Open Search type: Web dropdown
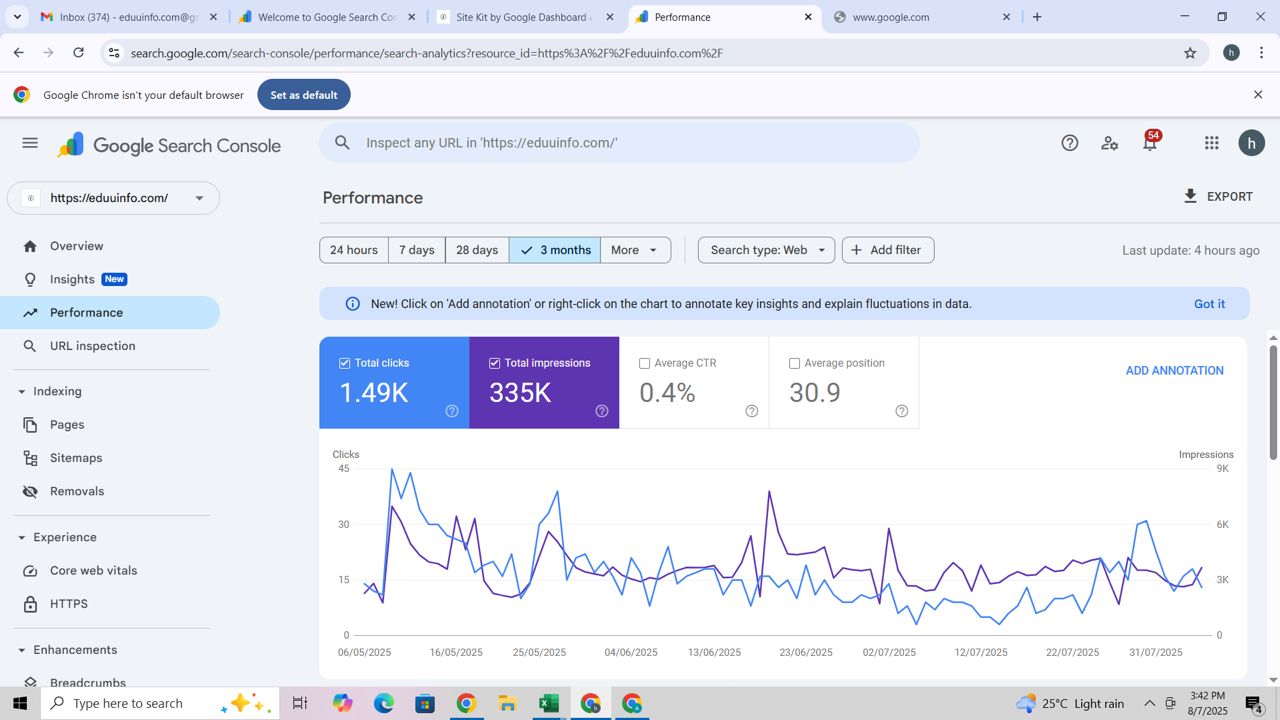The width and height of the screenshot is (1280, 720). 767,250
